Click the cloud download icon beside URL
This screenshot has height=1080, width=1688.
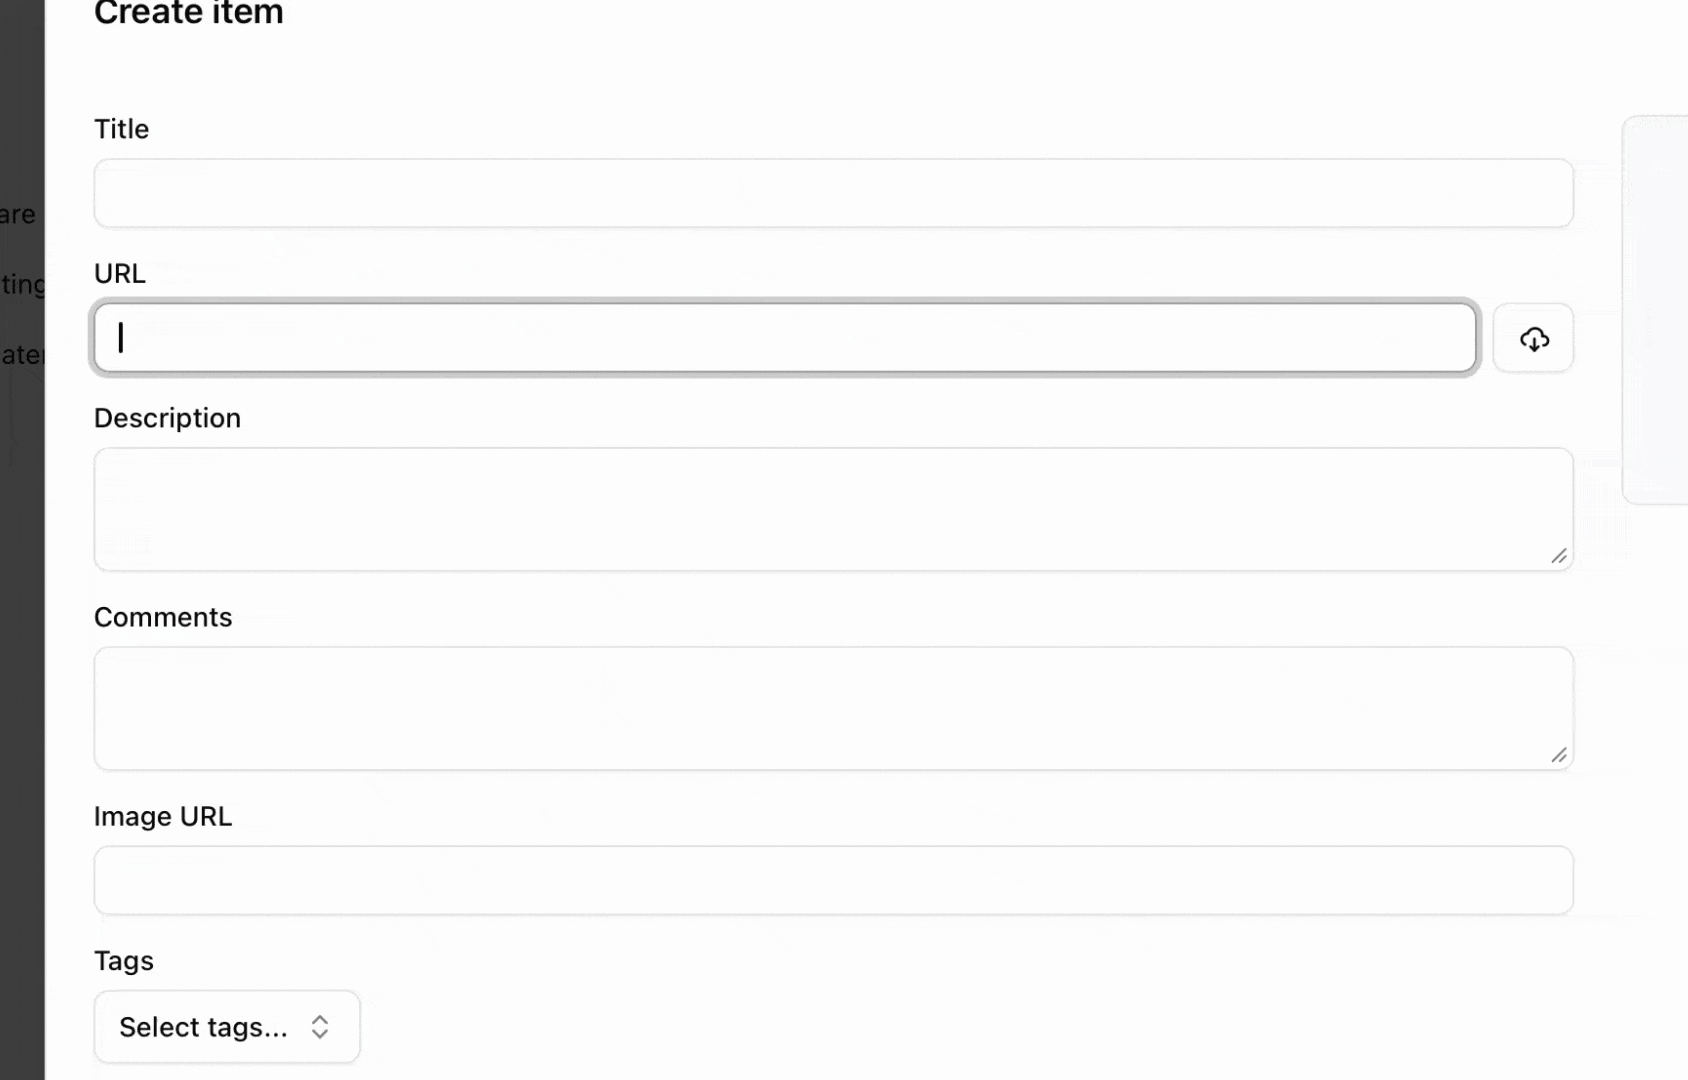1533,339
